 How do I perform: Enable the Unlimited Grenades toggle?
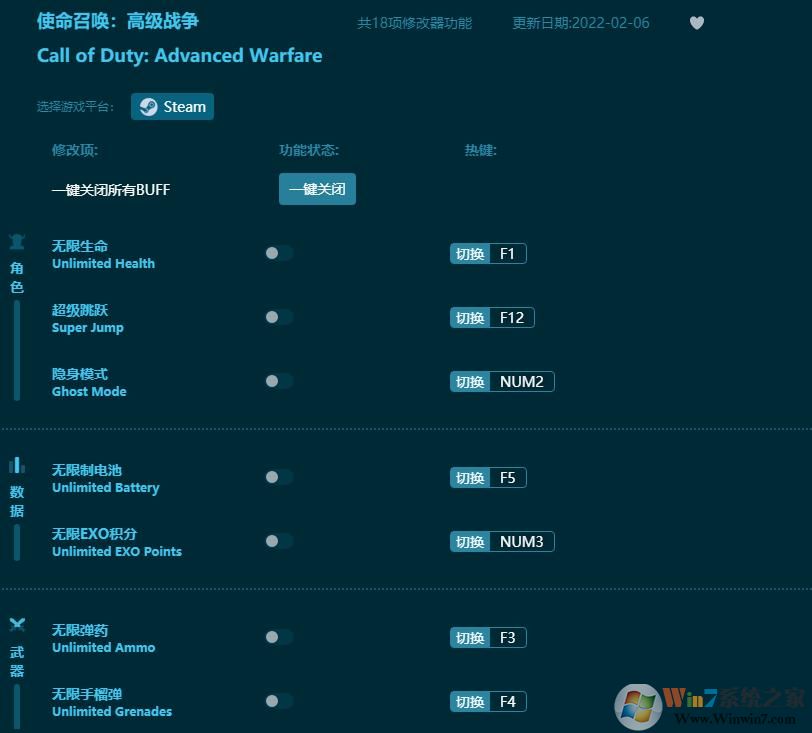point(278,701)
